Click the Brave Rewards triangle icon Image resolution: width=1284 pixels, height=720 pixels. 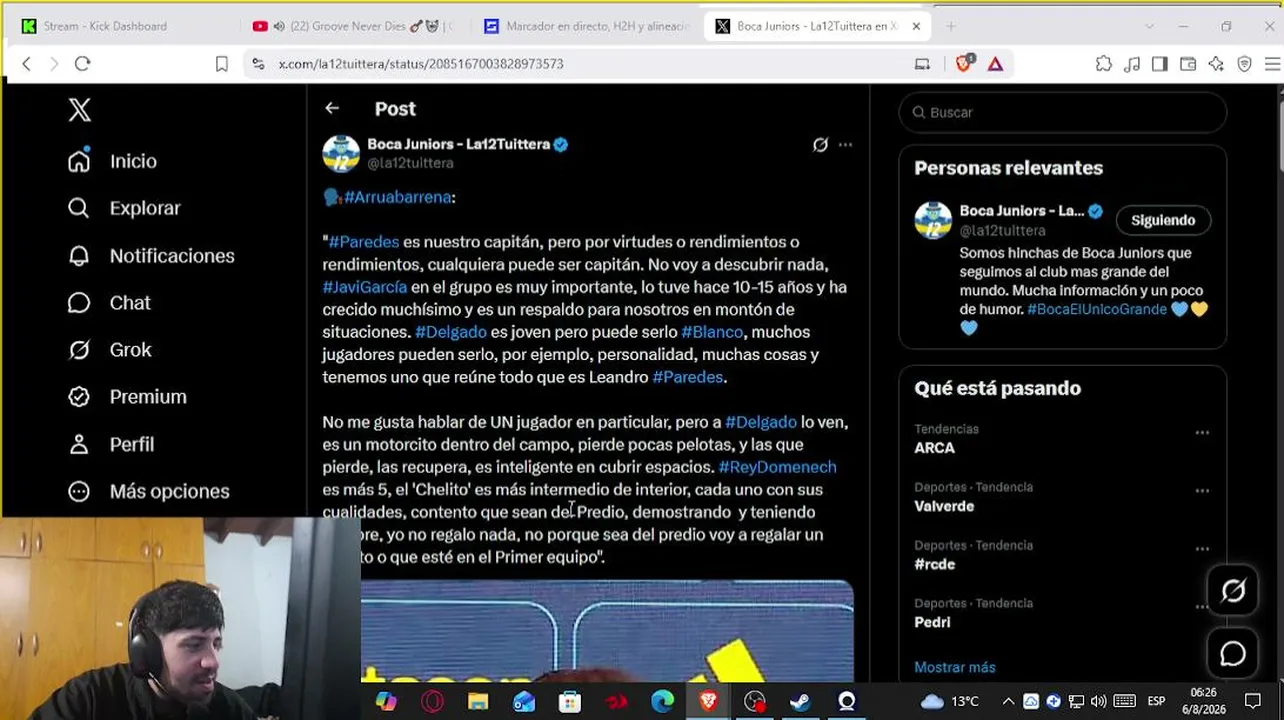click(x=995, y=64)
